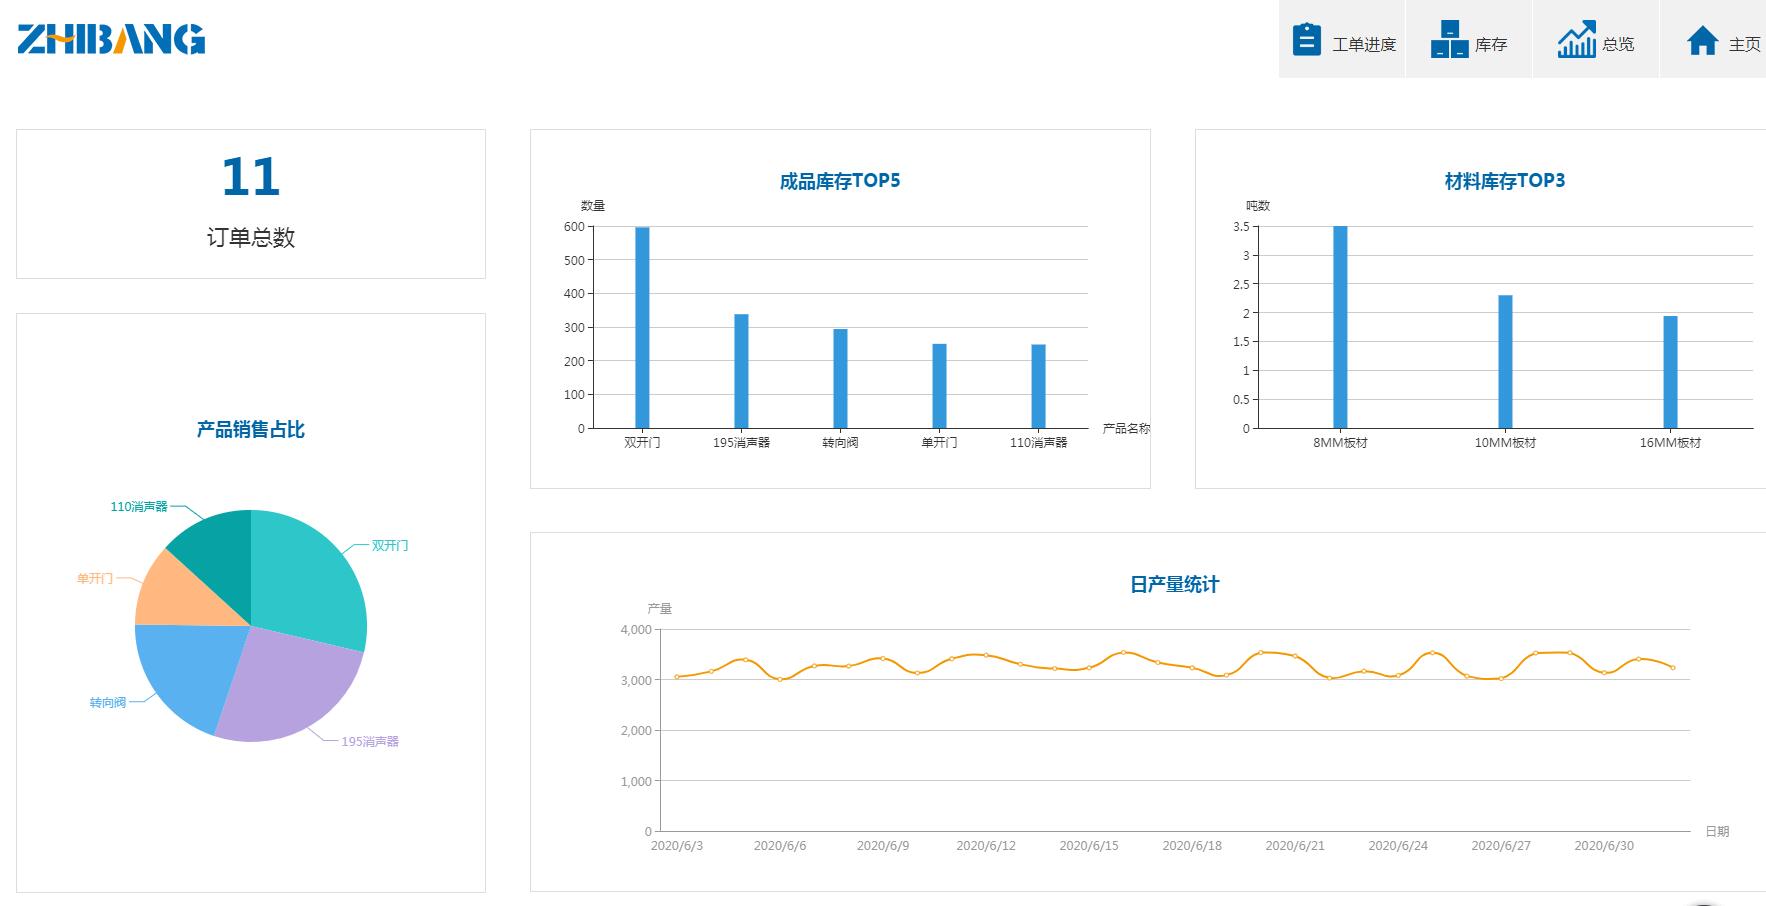Open the 主页 navigation item

click(1744, 44)
